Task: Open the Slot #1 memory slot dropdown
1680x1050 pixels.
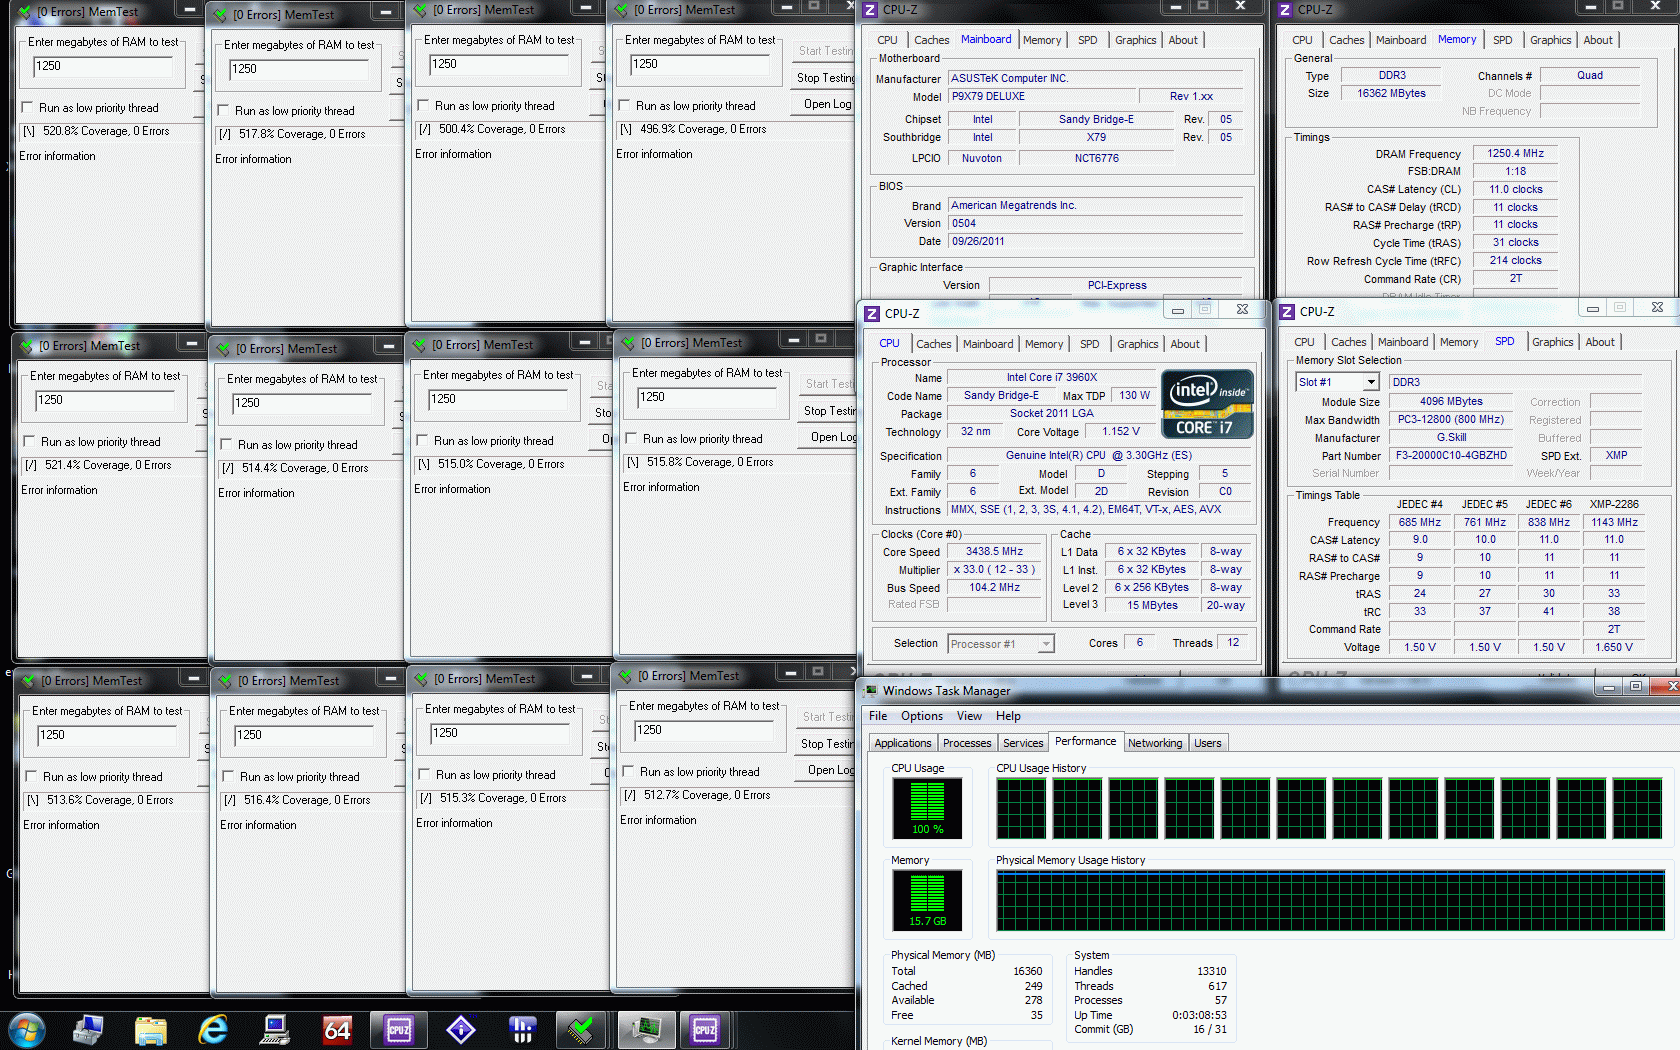Action: click(1371, 382)
